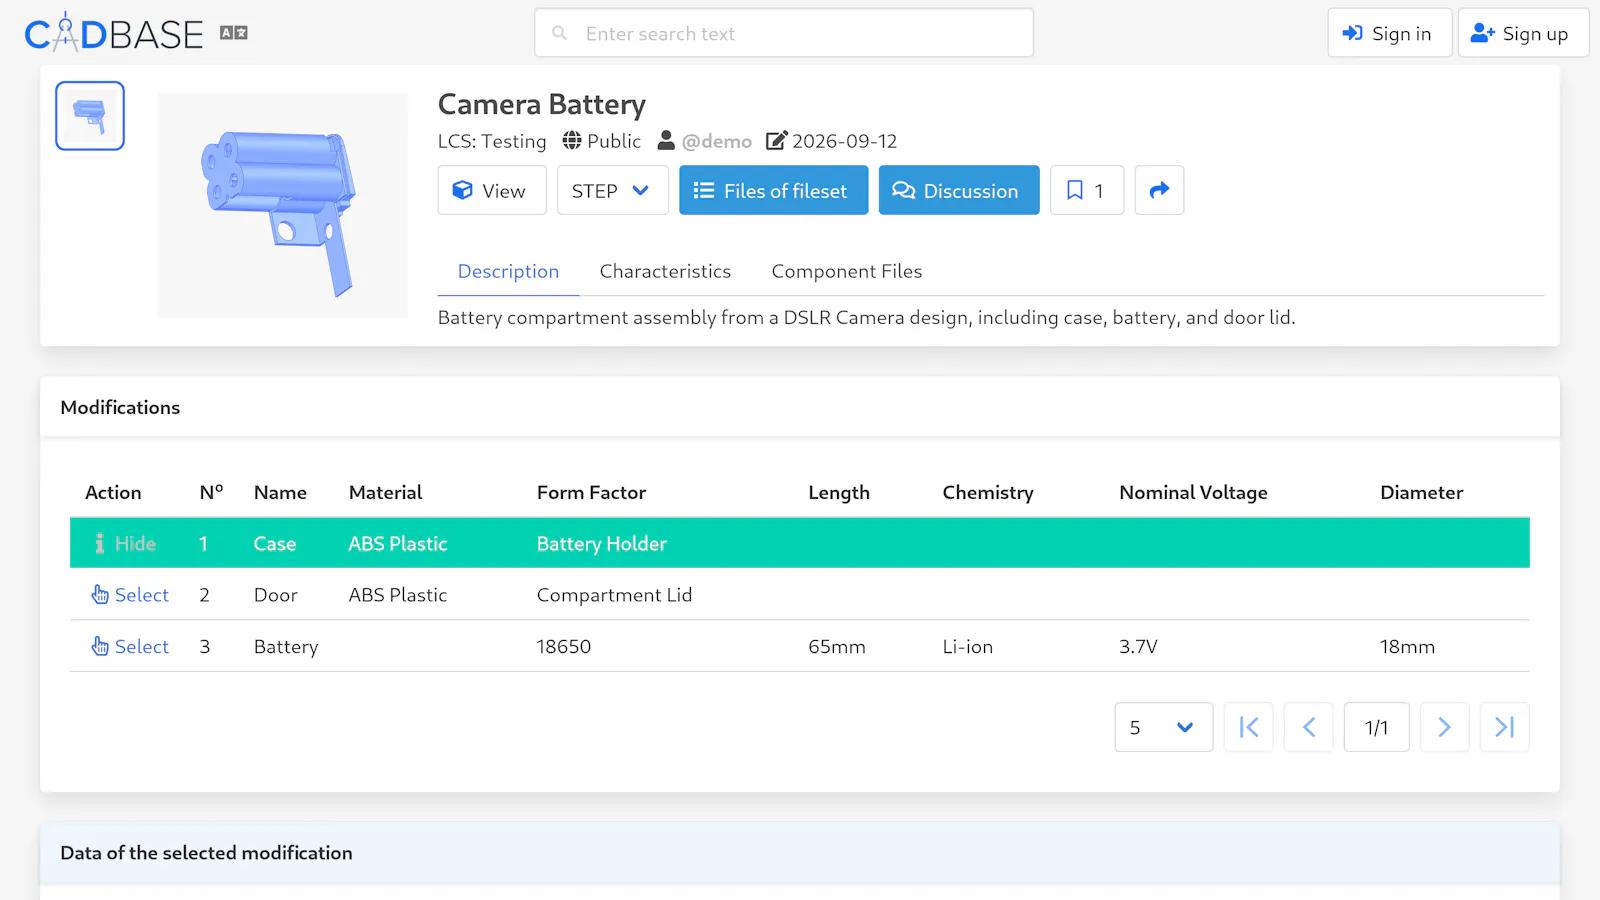
Task: Click the Material column header
Action: pyautogui.click(x=385, y=492)
